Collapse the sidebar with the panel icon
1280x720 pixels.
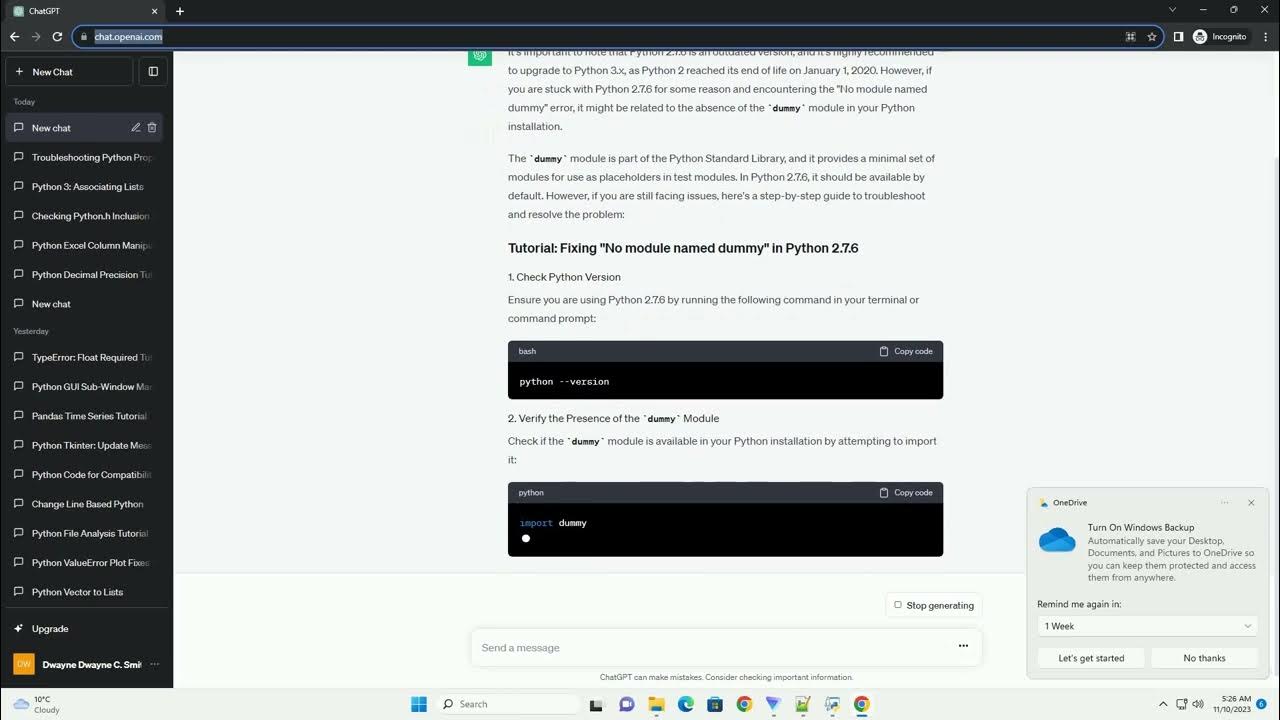tap(153, 72)
